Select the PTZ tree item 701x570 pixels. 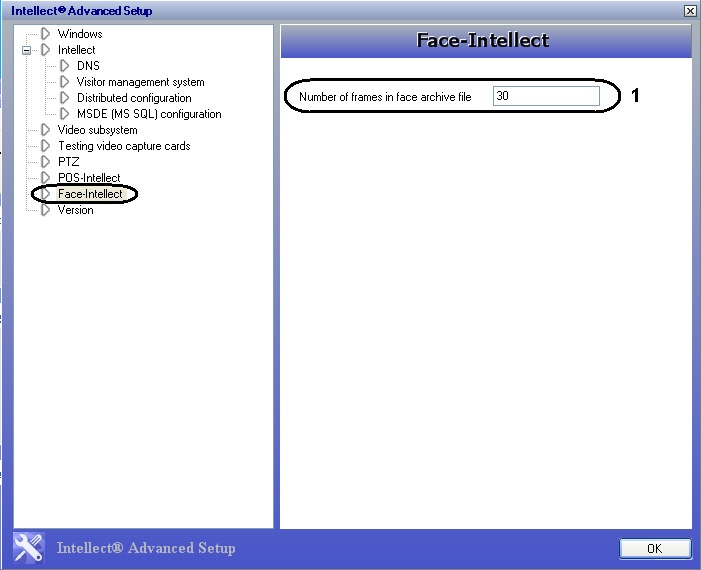pyautogui.click(x=68, y=162)
